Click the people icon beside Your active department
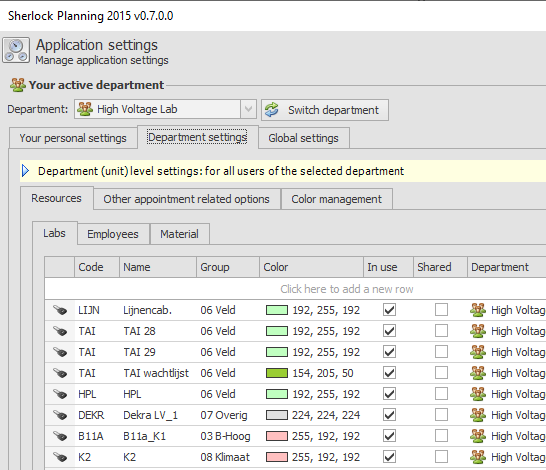Screen dimensions: 546x470 (18, 85)
